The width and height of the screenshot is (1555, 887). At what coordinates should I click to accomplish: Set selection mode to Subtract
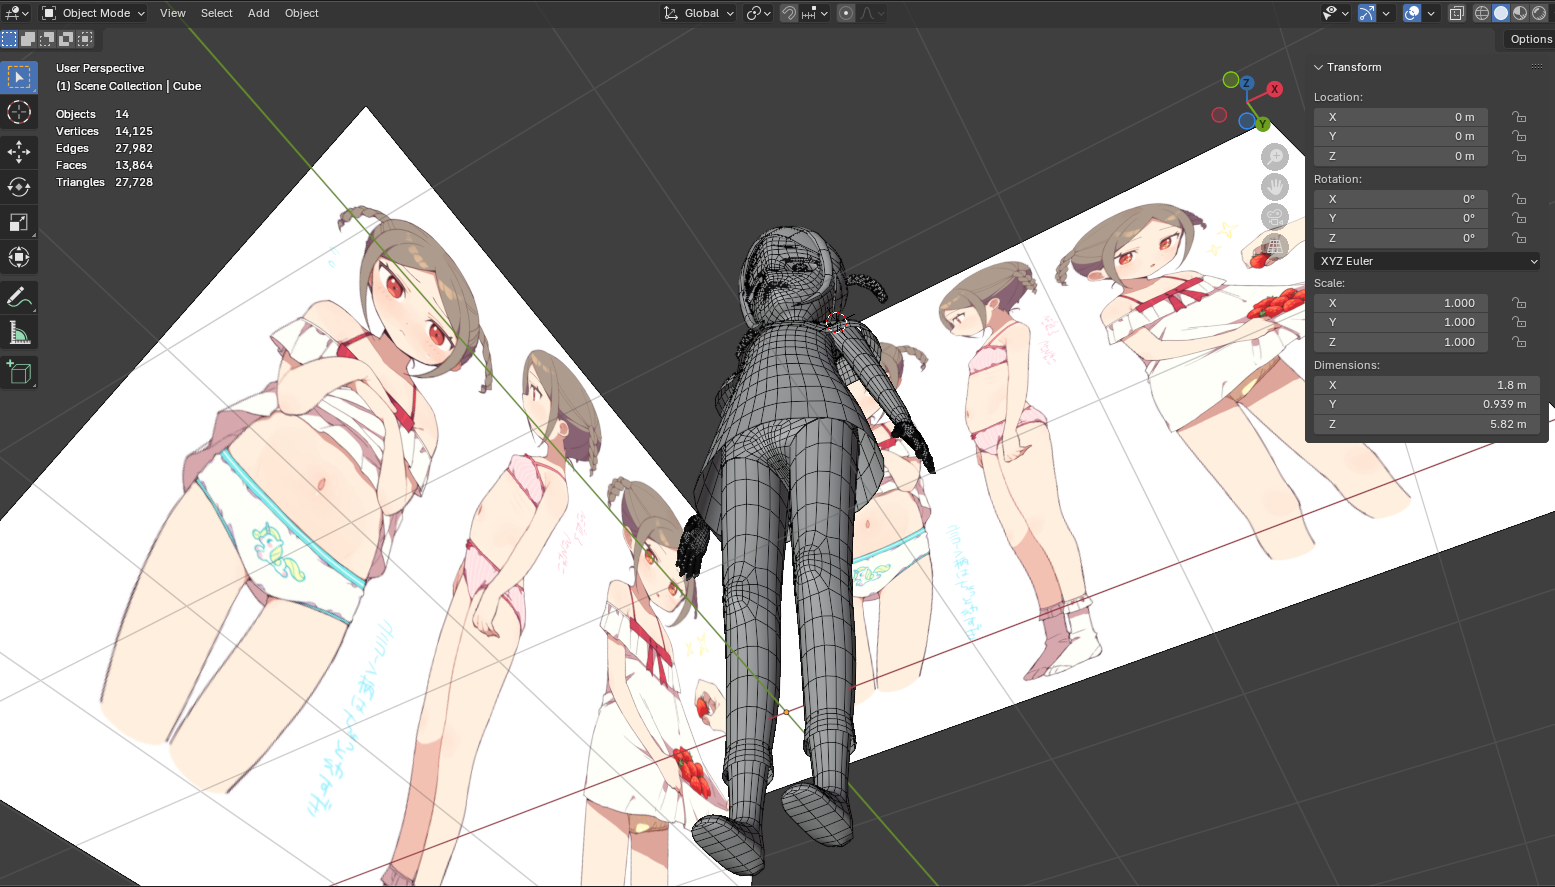pyautogui.click(x=47, y=39)
